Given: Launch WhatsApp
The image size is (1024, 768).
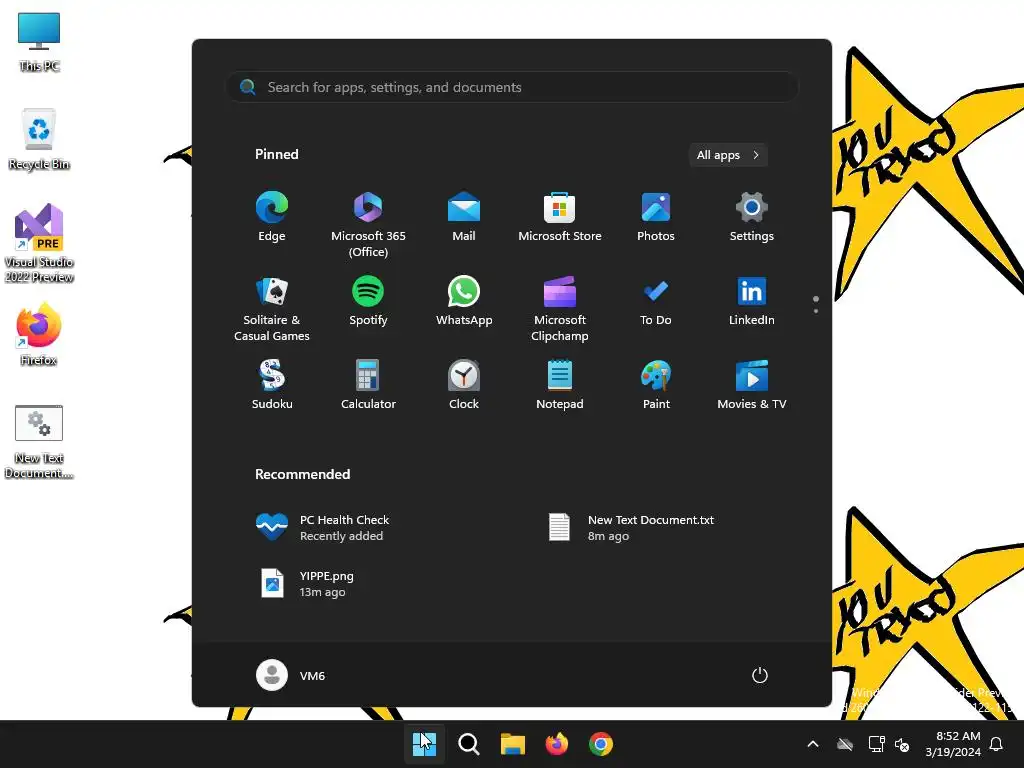Looking at the screenshot, I should click(464, 302).
